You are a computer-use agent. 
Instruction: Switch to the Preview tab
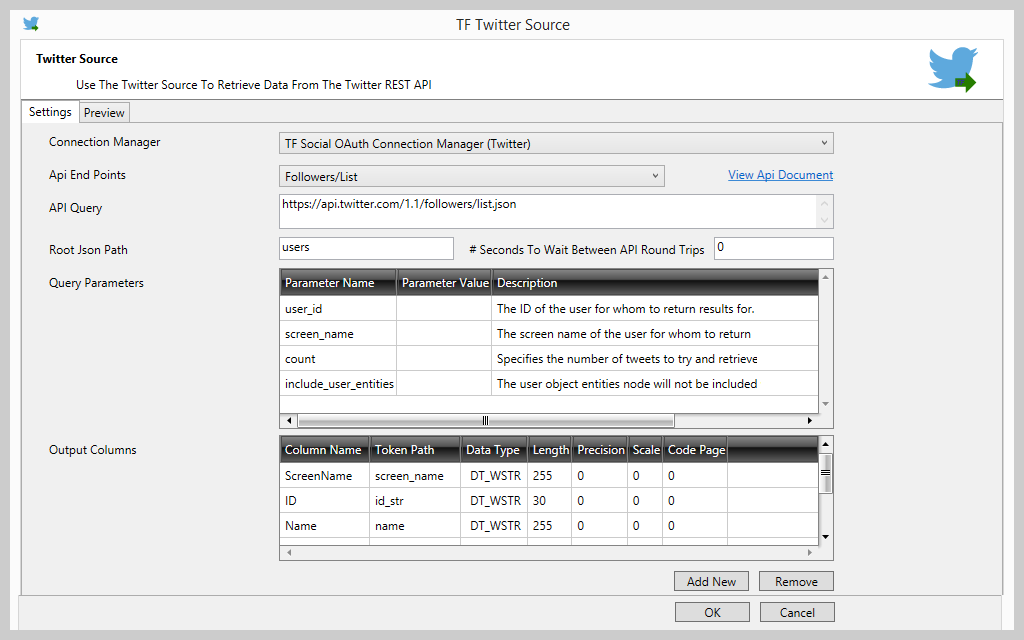104,113
